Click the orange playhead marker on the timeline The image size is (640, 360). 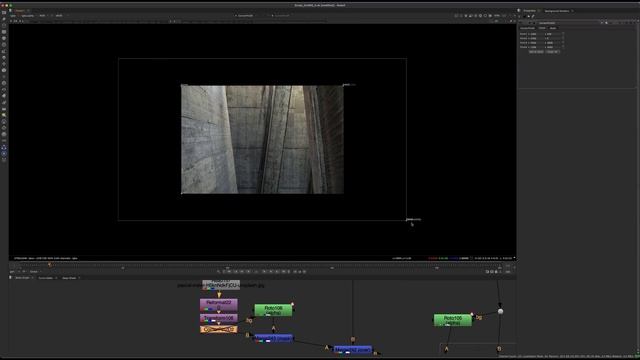pyautogui.click(x=49, y=265)
